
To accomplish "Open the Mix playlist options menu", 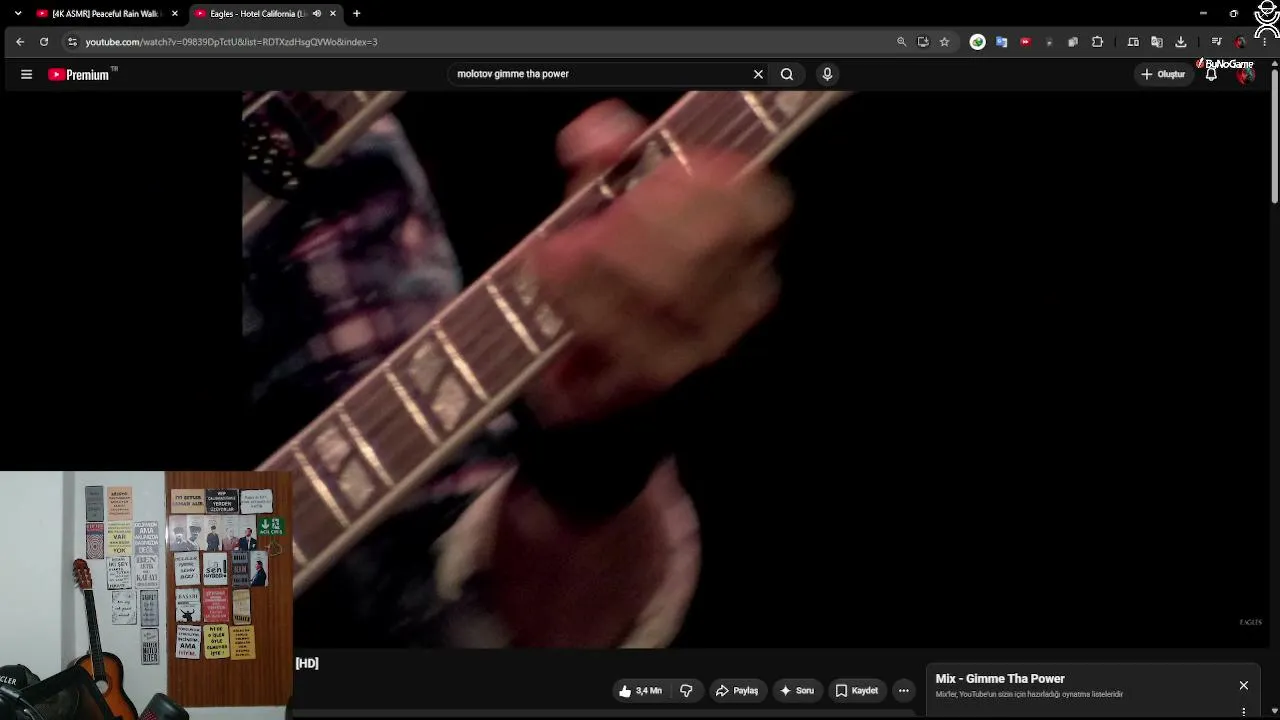I will (x=1244, y=712).
